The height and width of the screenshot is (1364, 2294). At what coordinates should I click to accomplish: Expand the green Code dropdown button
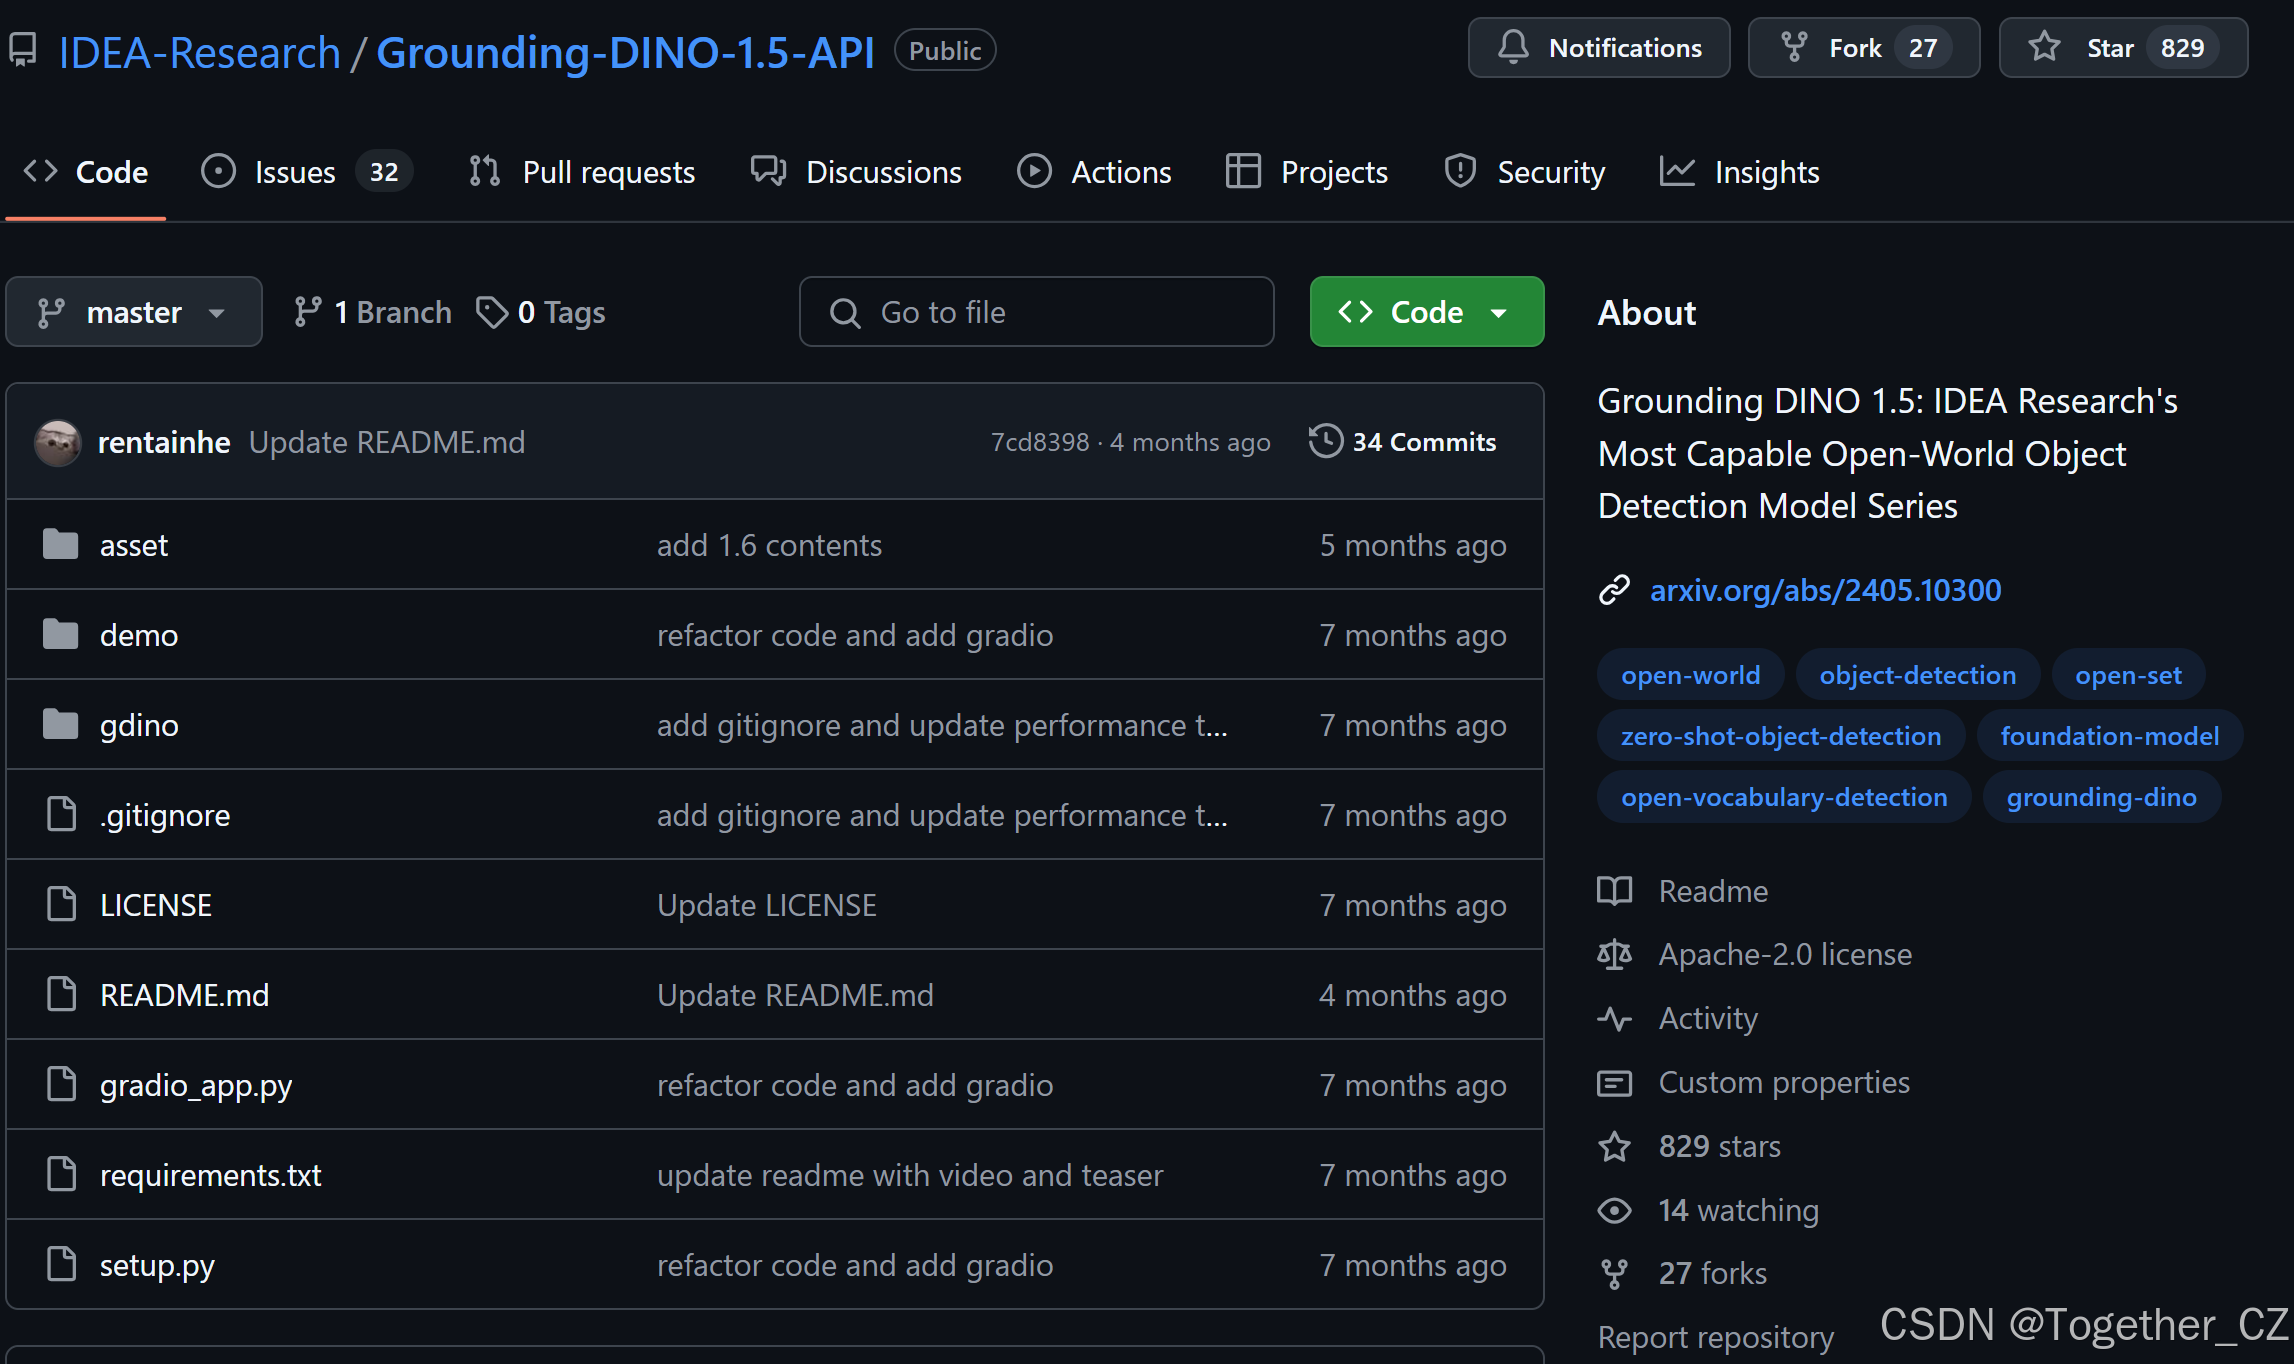pyautogui.click(x=1426, y=312)
